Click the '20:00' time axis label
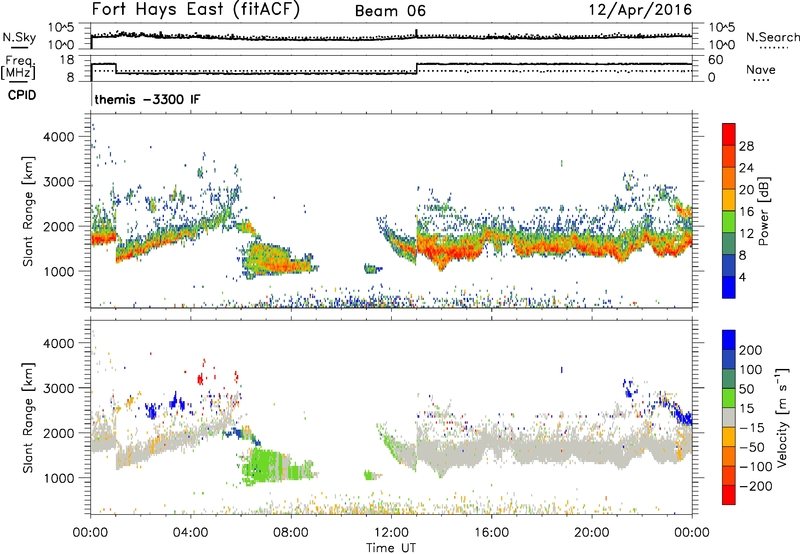 pyautogui.click(x=591, y=533)
